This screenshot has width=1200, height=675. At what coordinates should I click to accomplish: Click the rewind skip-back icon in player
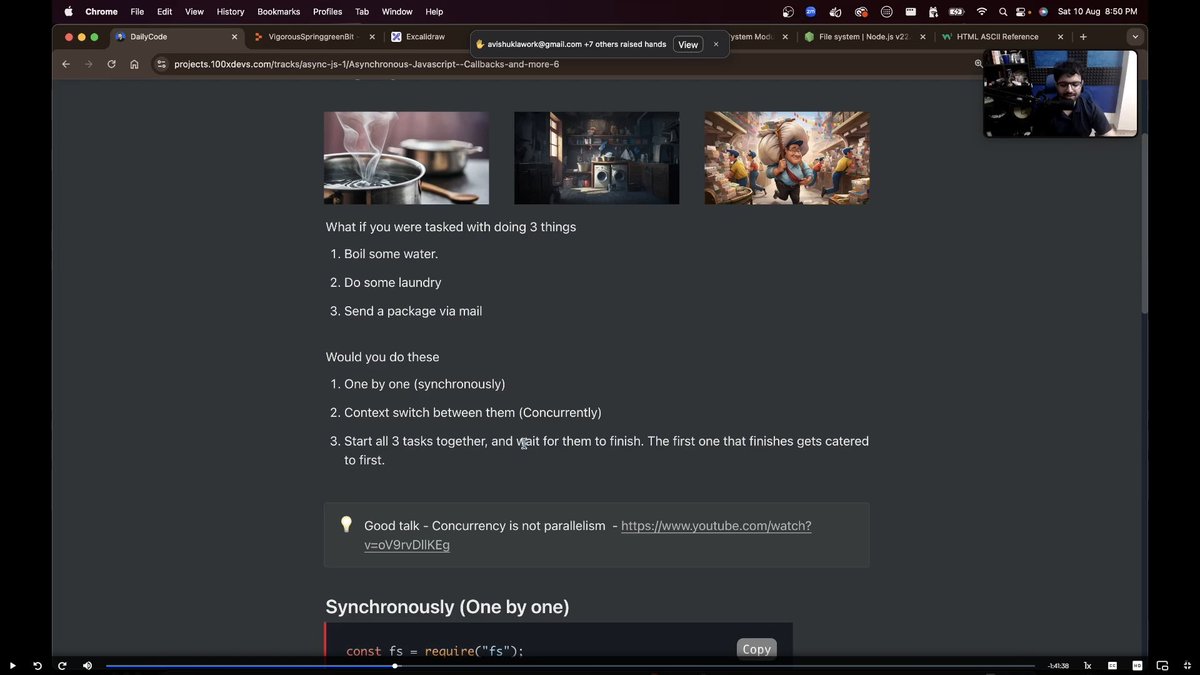tap(37, 666)
